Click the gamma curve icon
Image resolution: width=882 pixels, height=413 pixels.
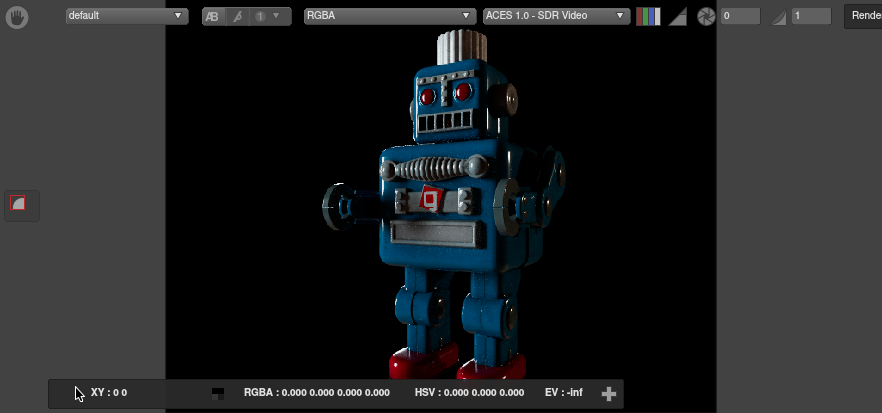(x=778, y=17)
